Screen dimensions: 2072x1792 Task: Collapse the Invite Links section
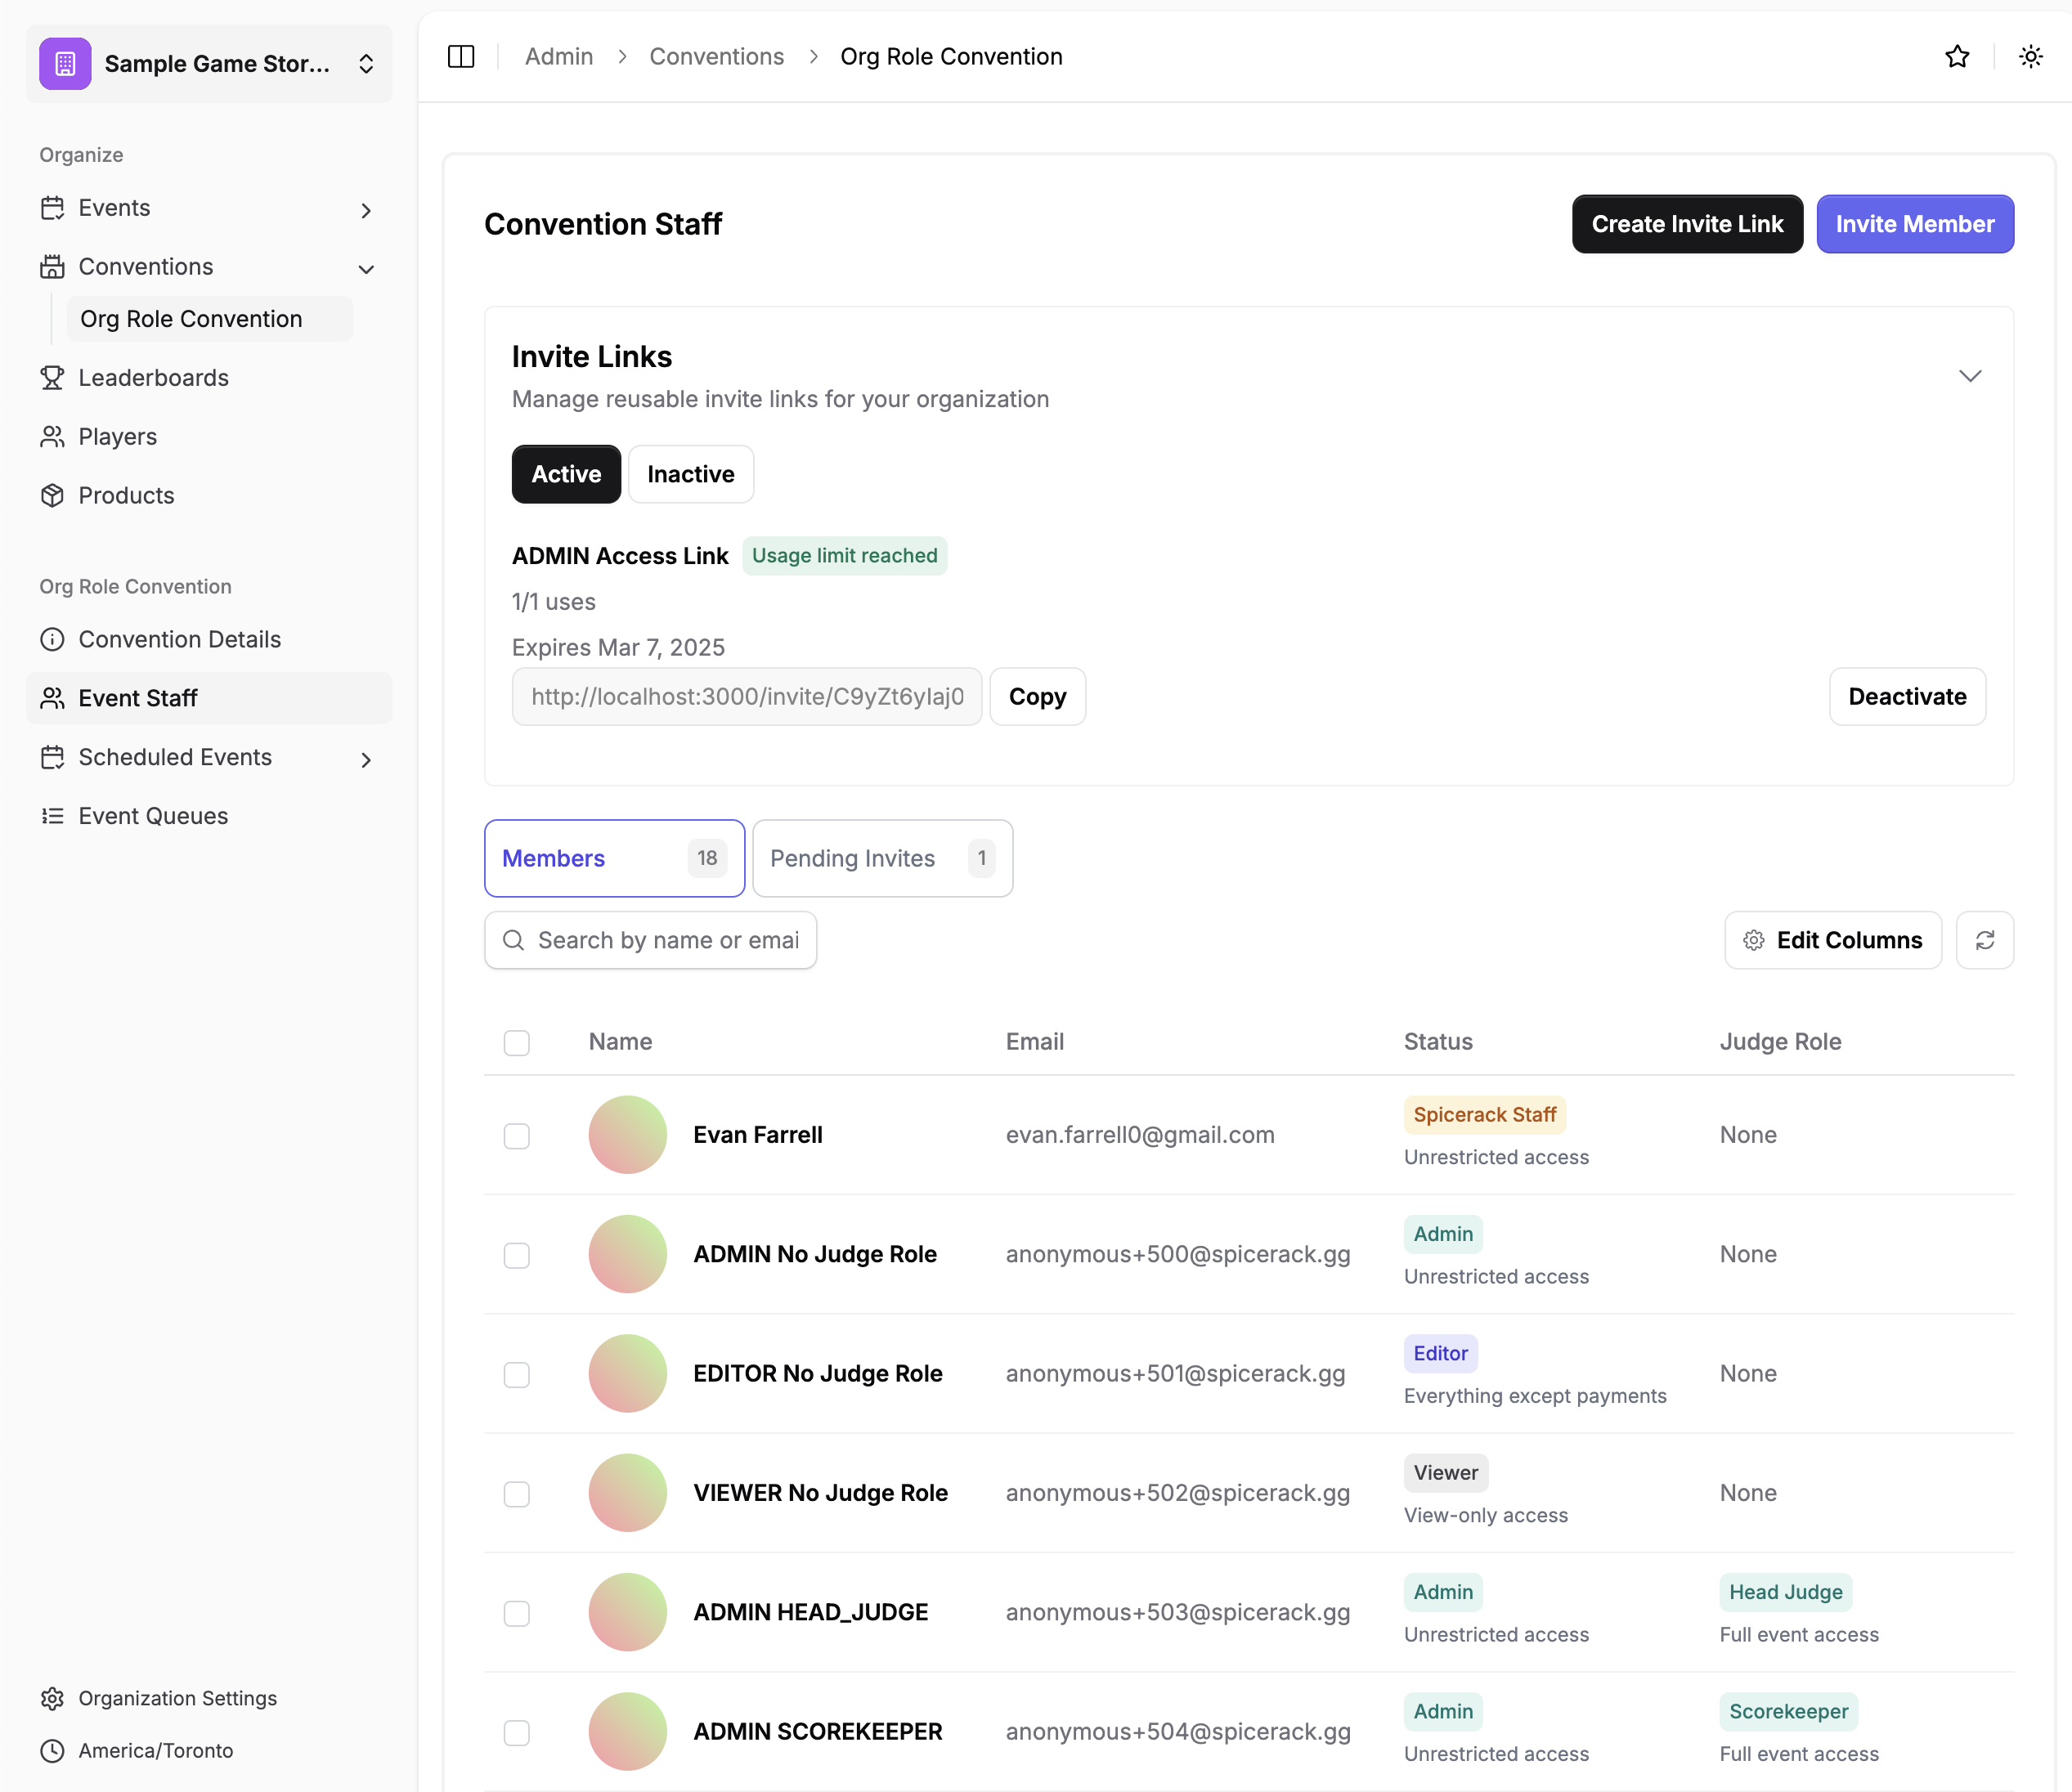tap(1969, 377)
